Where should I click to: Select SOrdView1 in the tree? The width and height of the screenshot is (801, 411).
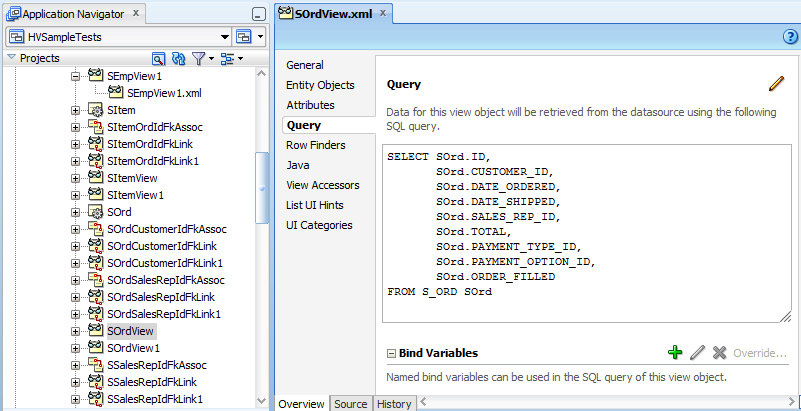coord(134,348)
